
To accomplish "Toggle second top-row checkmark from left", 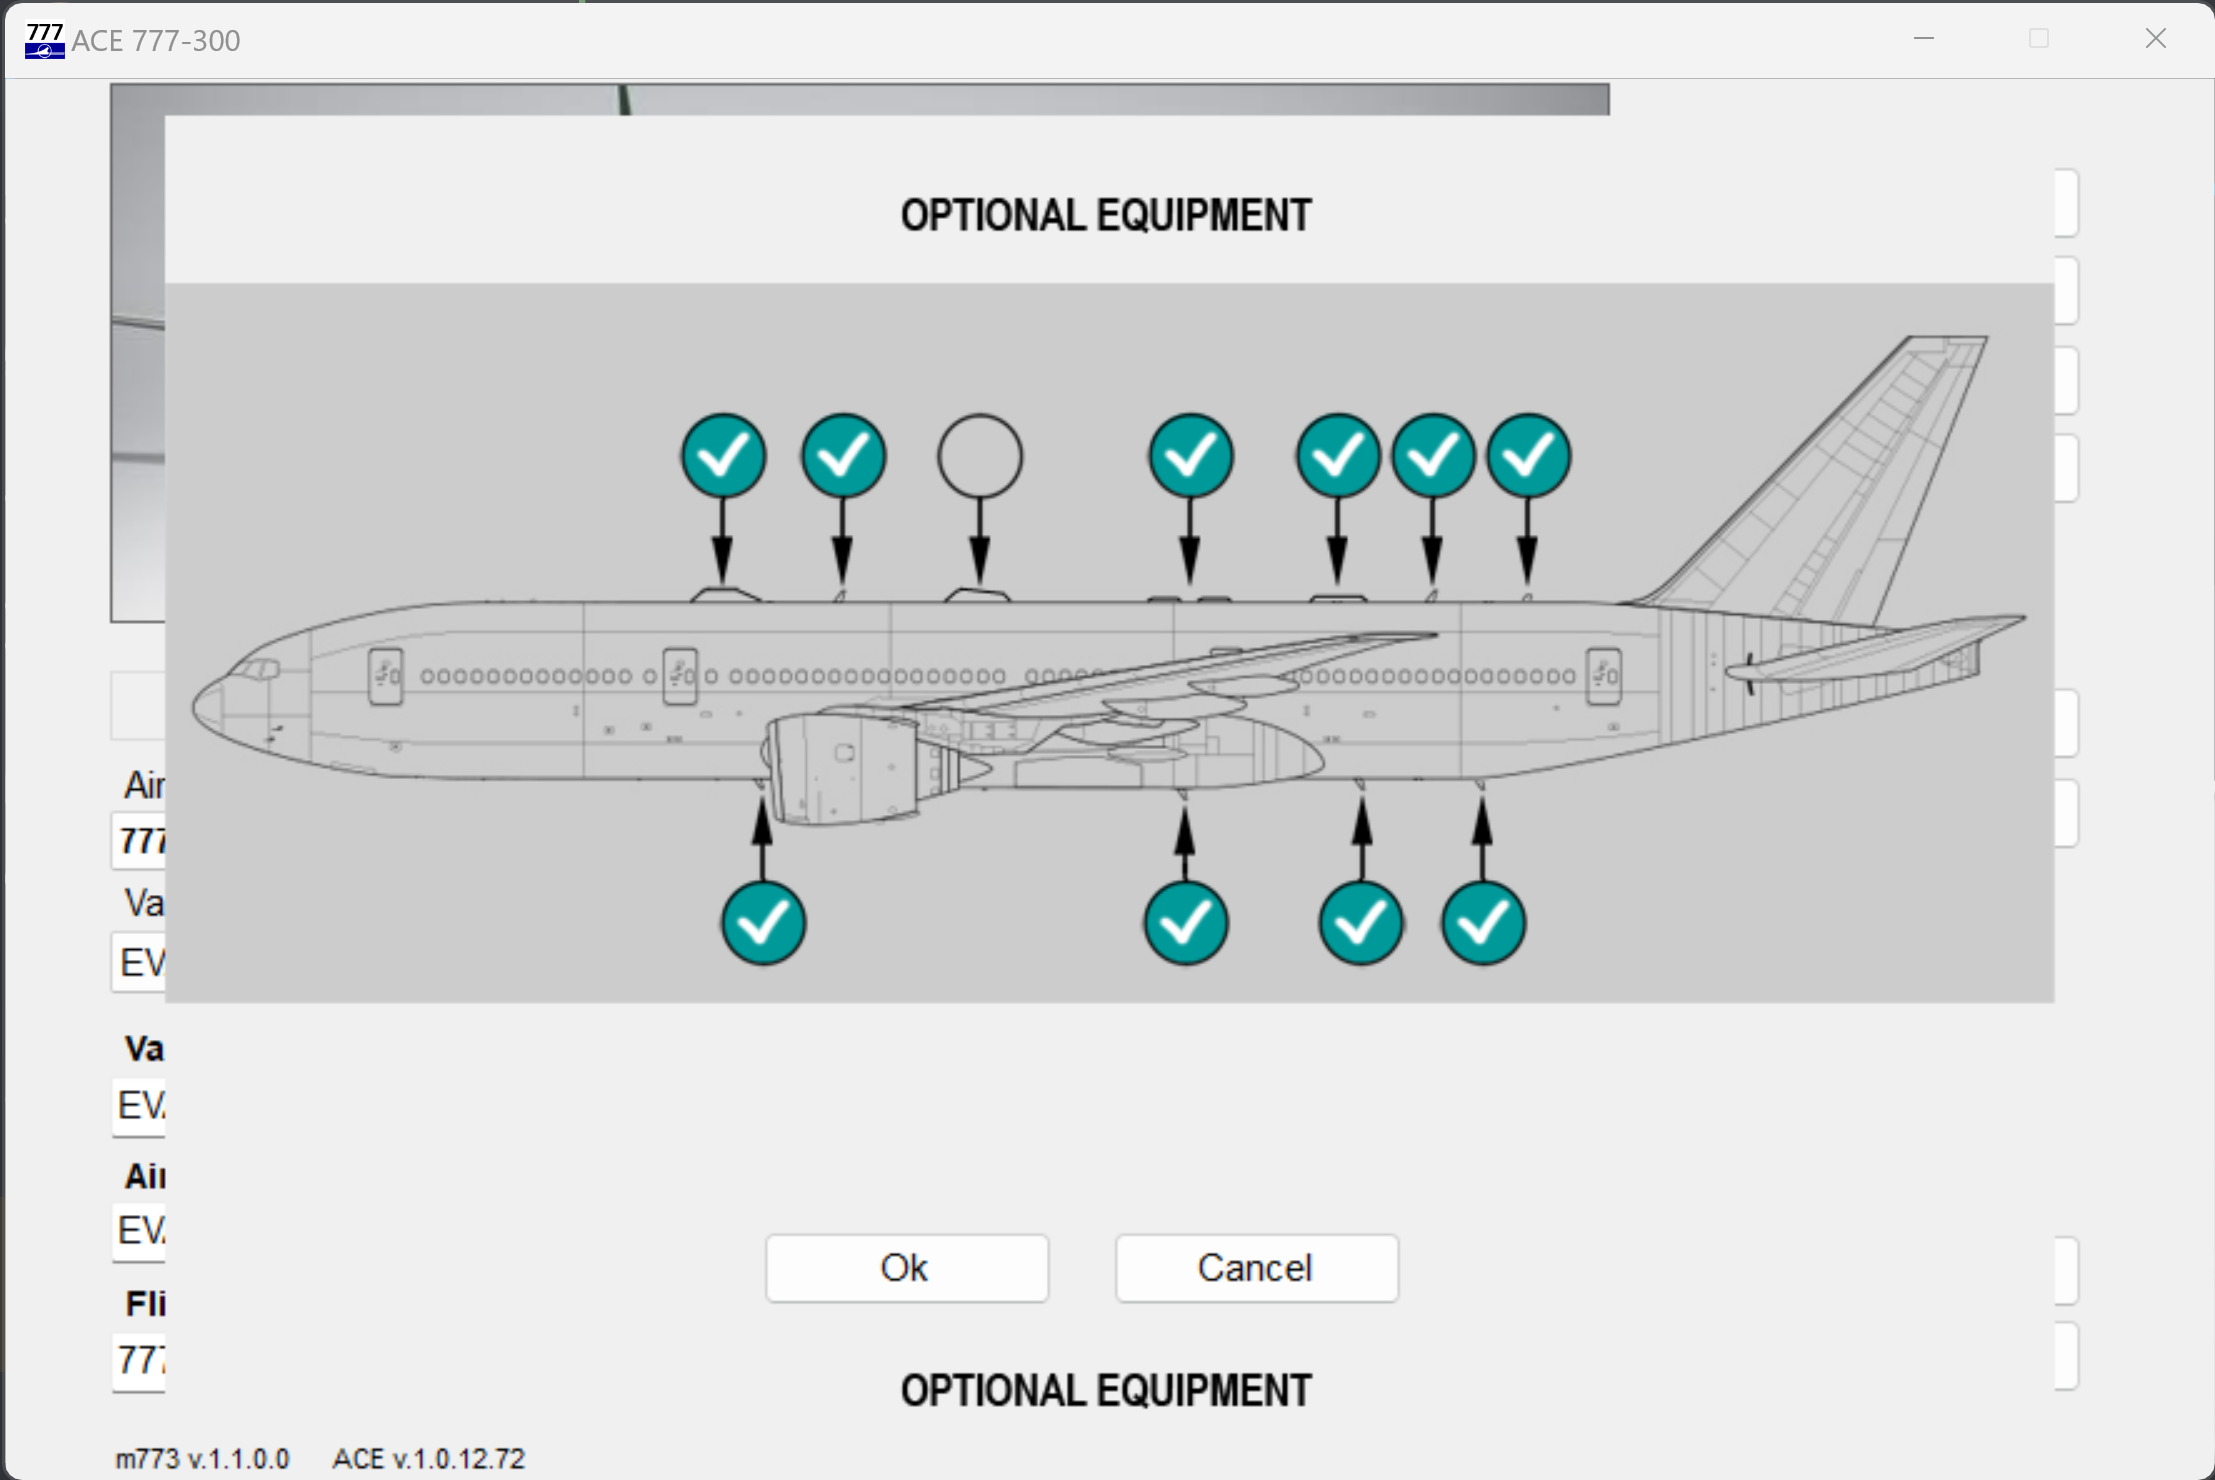I will [843, 456].
